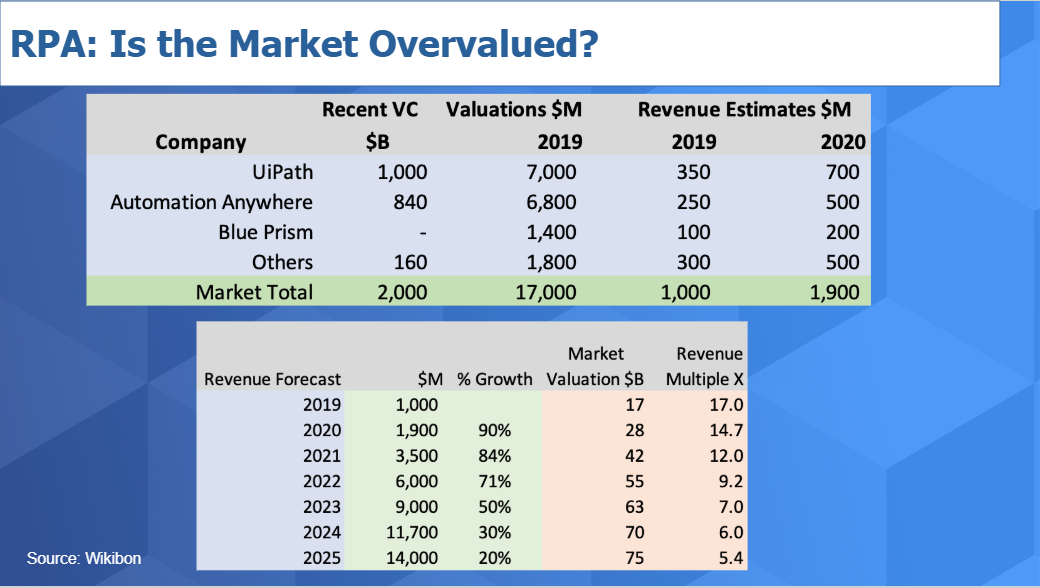Screen dimensions: 1040x588
Task: Select the 2025 market valuation "75"
Action: [635, 558]
